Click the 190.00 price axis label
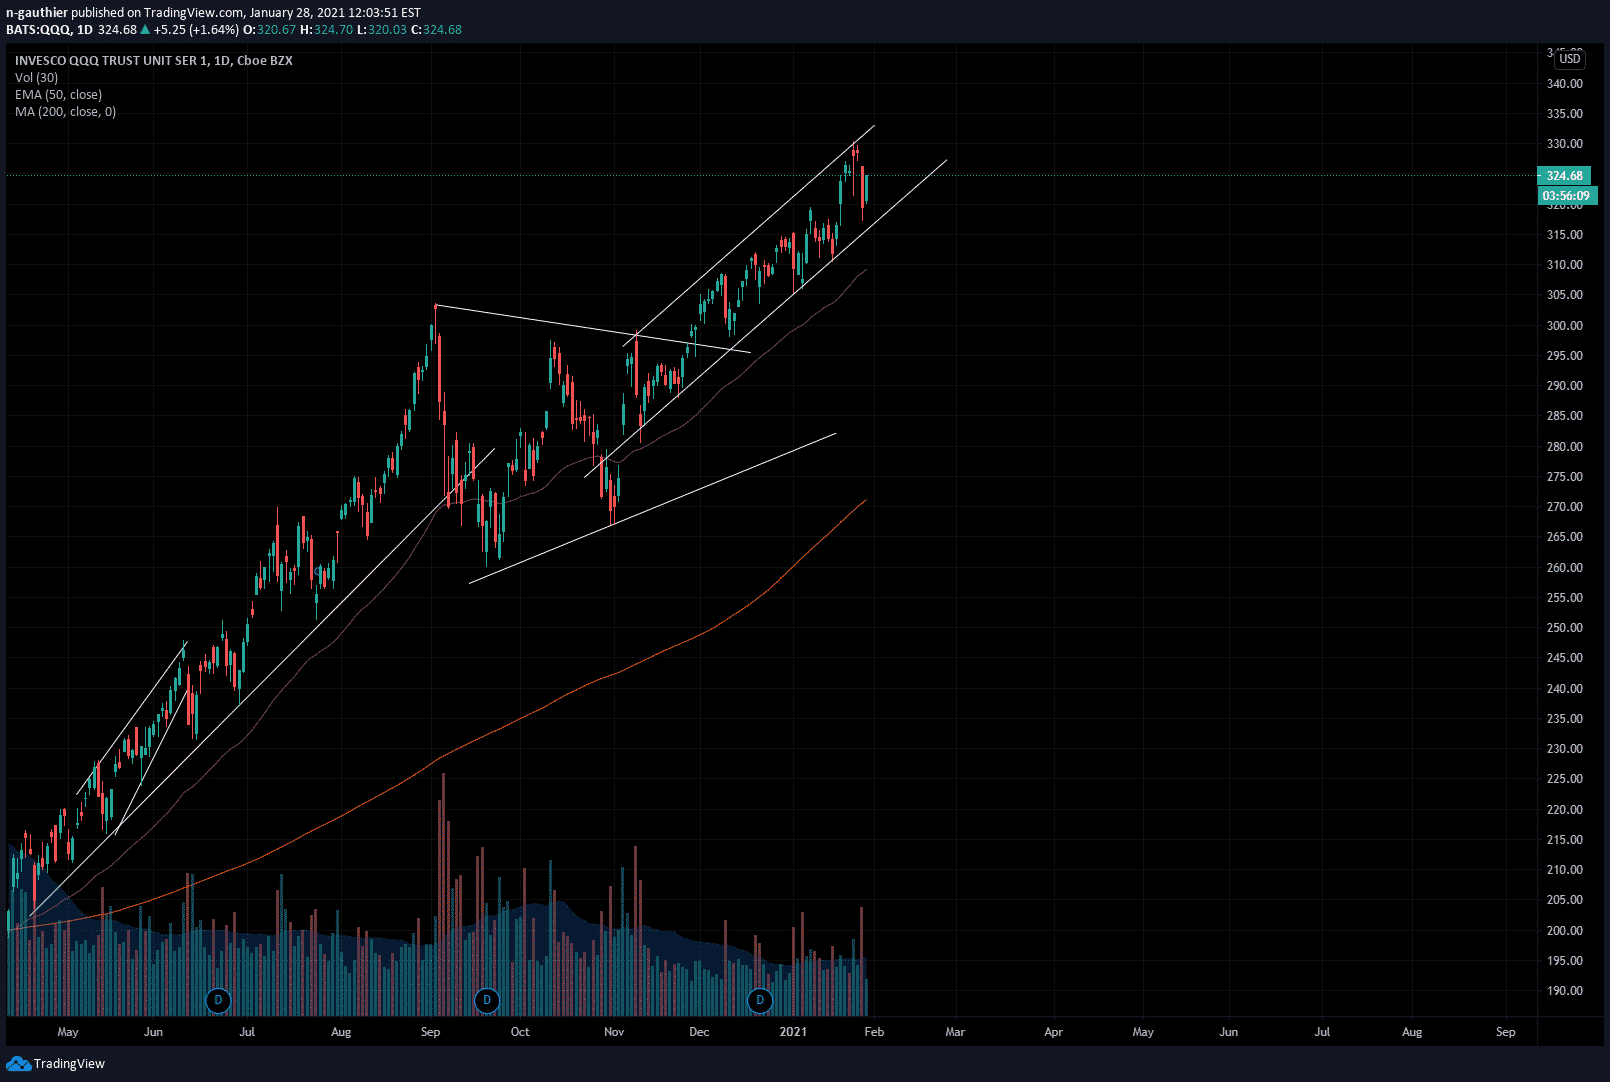Image resolution: width=1610 pixels, height=1082 pixels. tap(1565, 991)
